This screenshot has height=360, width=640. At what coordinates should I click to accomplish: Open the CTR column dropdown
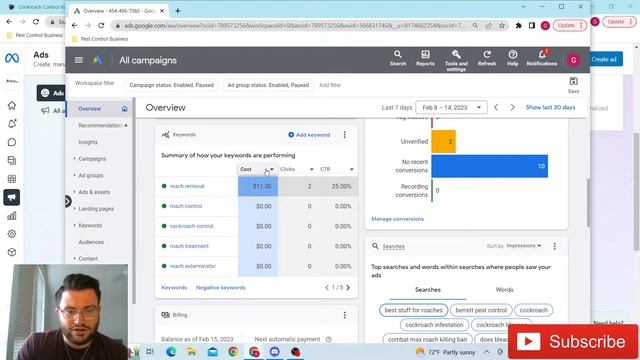coord(351,169)
